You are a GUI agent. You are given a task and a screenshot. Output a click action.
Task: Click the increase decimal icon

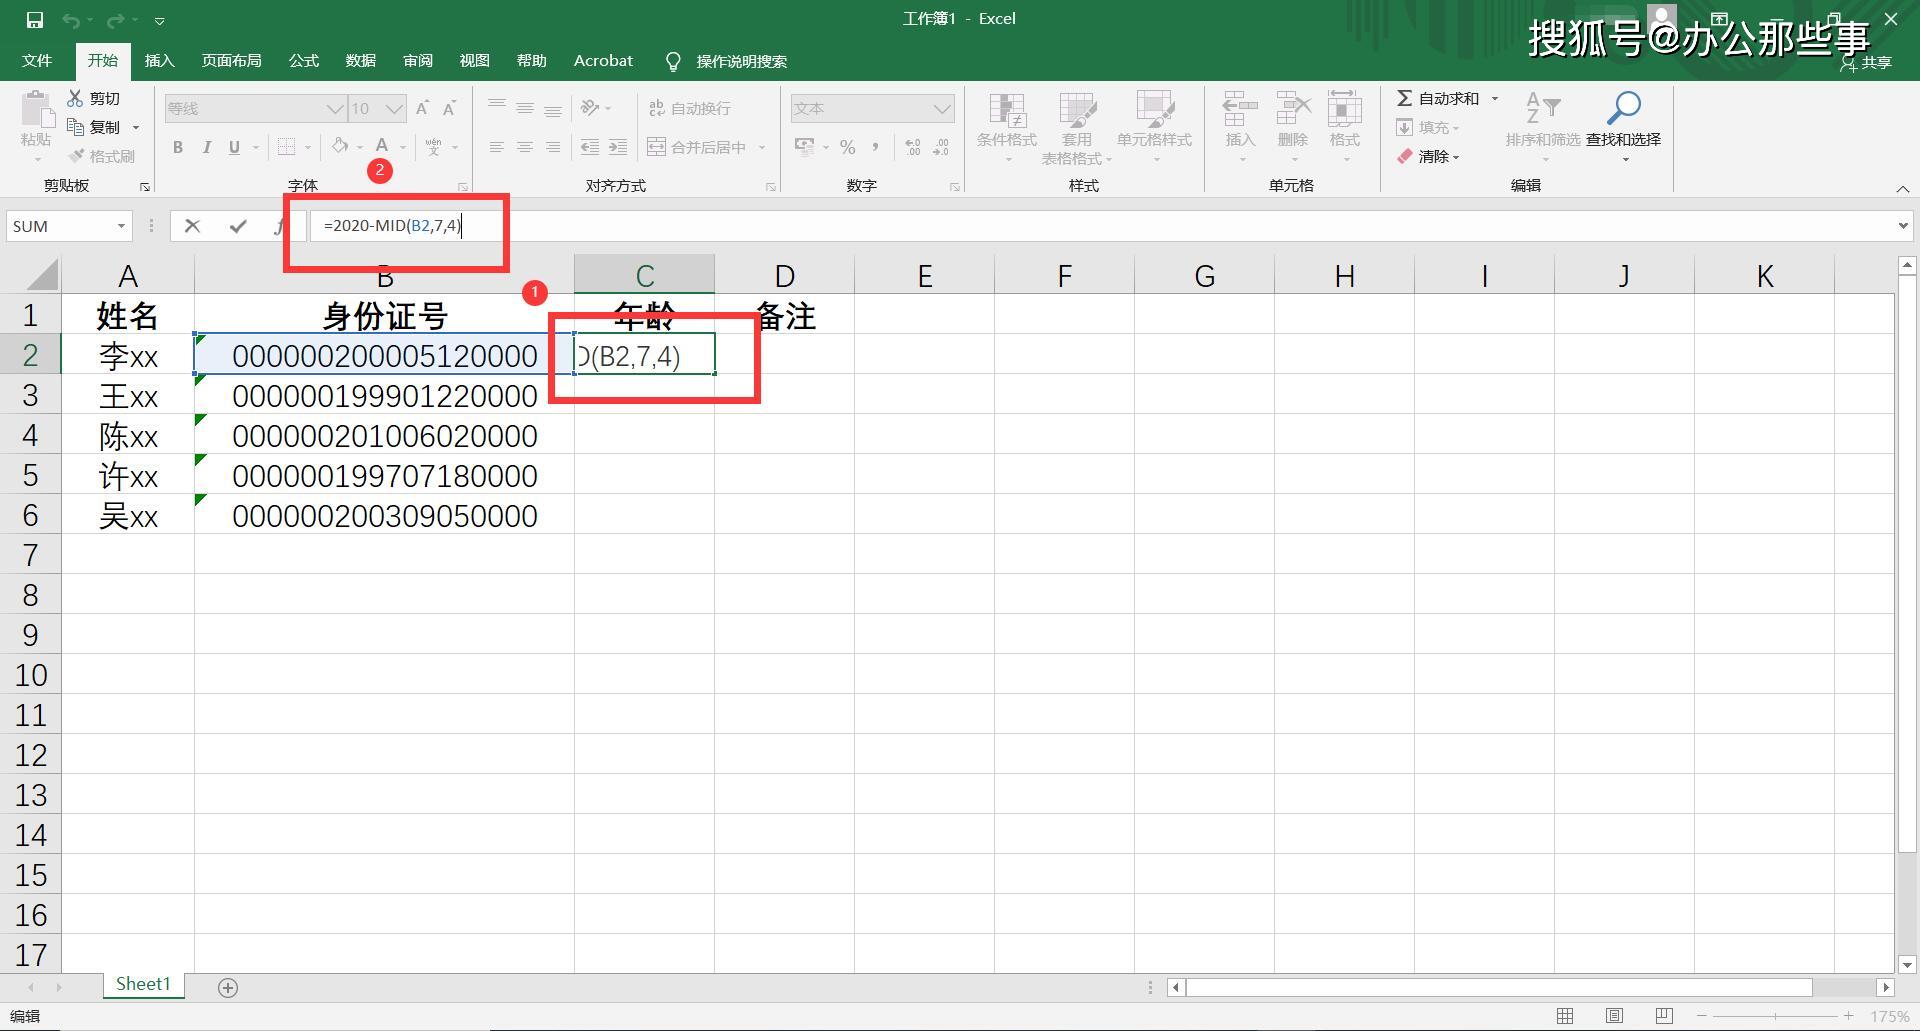tap(913, 147)
